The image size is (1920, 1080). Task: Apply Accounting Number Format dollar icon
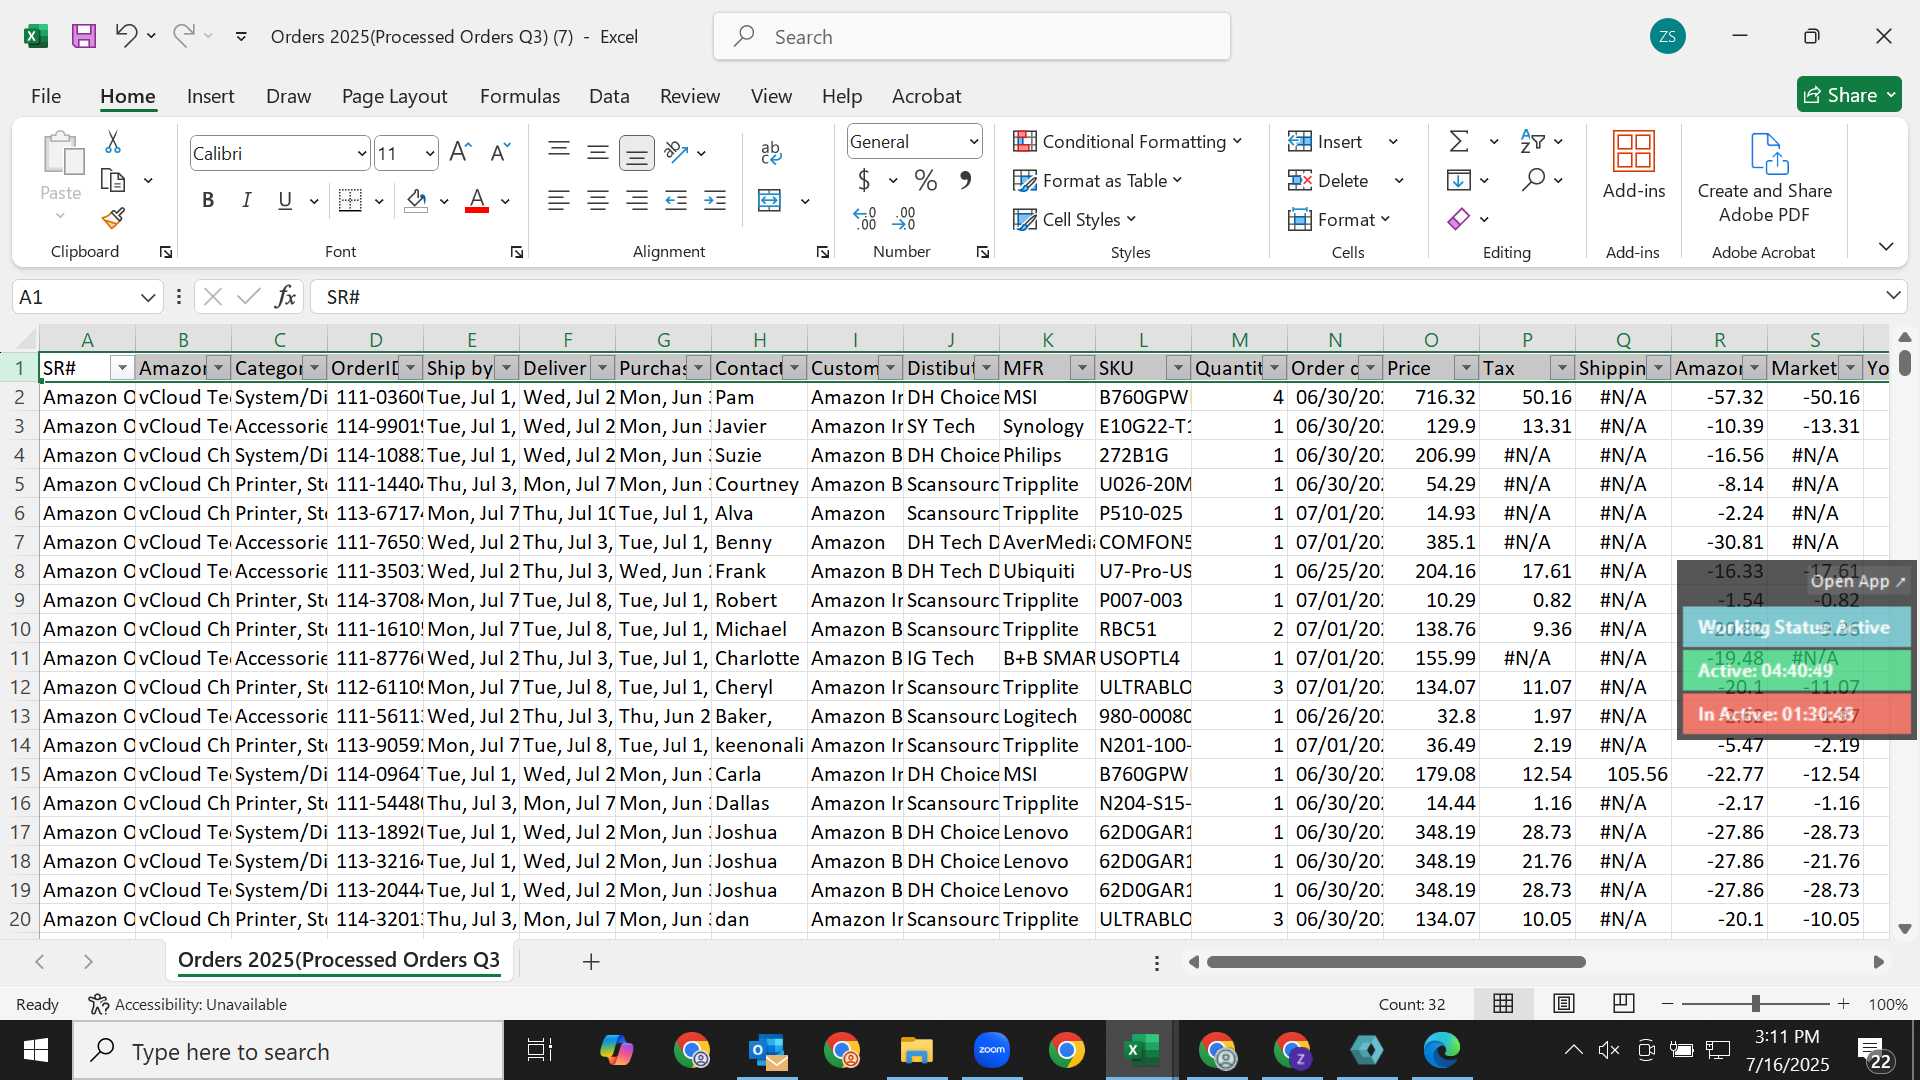pyautogui.click(x=864, y=180)
